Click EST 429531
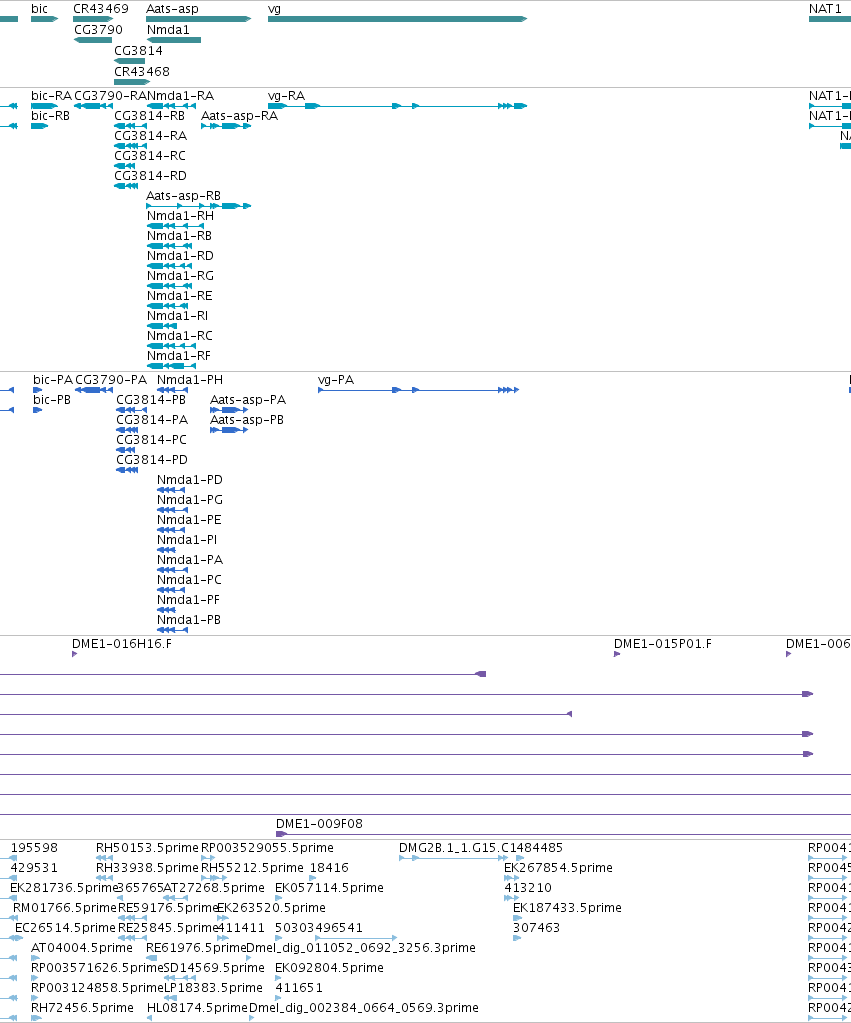 coord(34,868)
